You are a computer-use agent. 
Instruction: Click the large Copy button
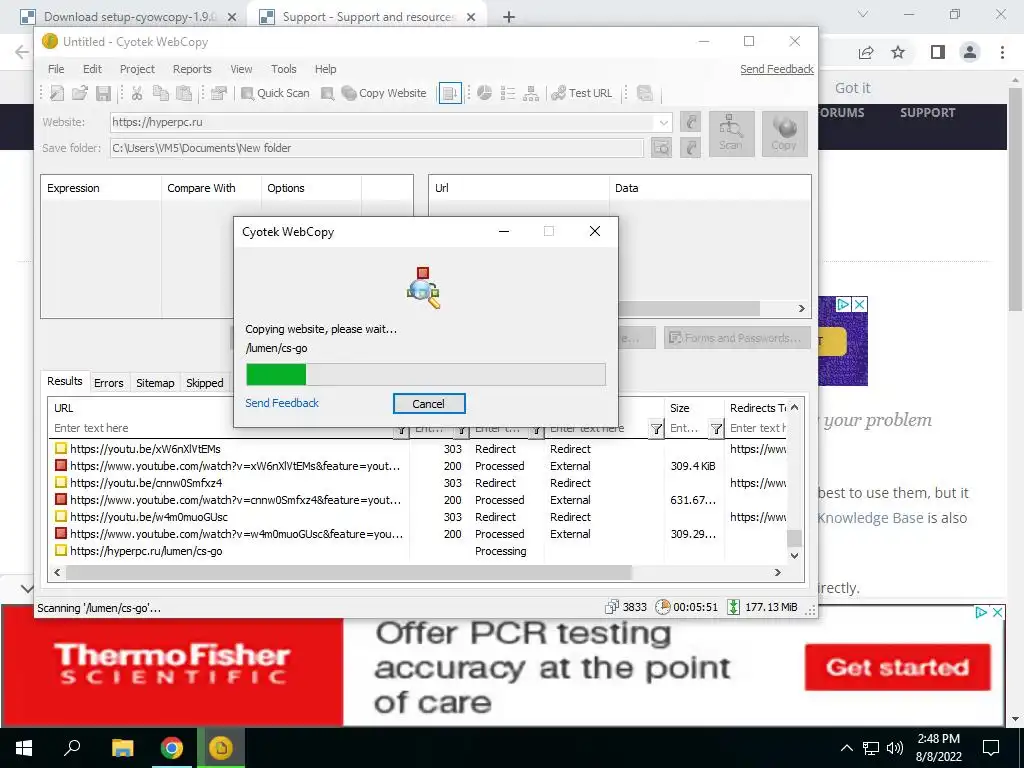[x=784, y=133]
